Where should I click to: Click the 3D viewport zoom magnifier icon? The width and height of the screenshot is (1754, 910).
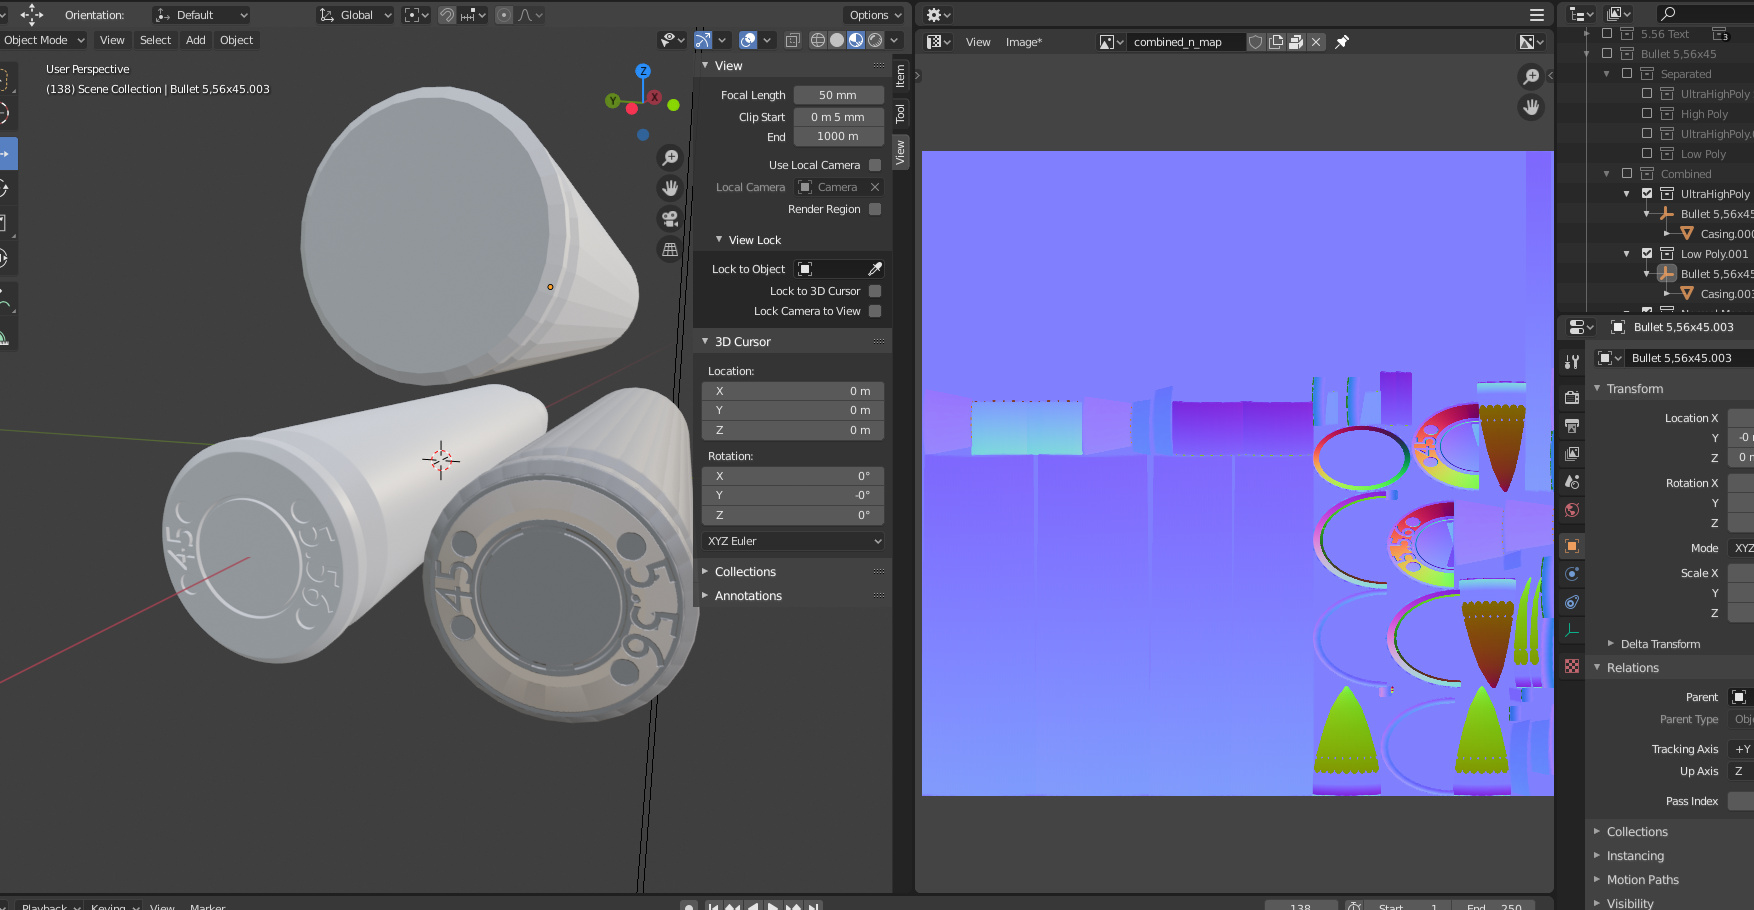[x=670, y=158]
